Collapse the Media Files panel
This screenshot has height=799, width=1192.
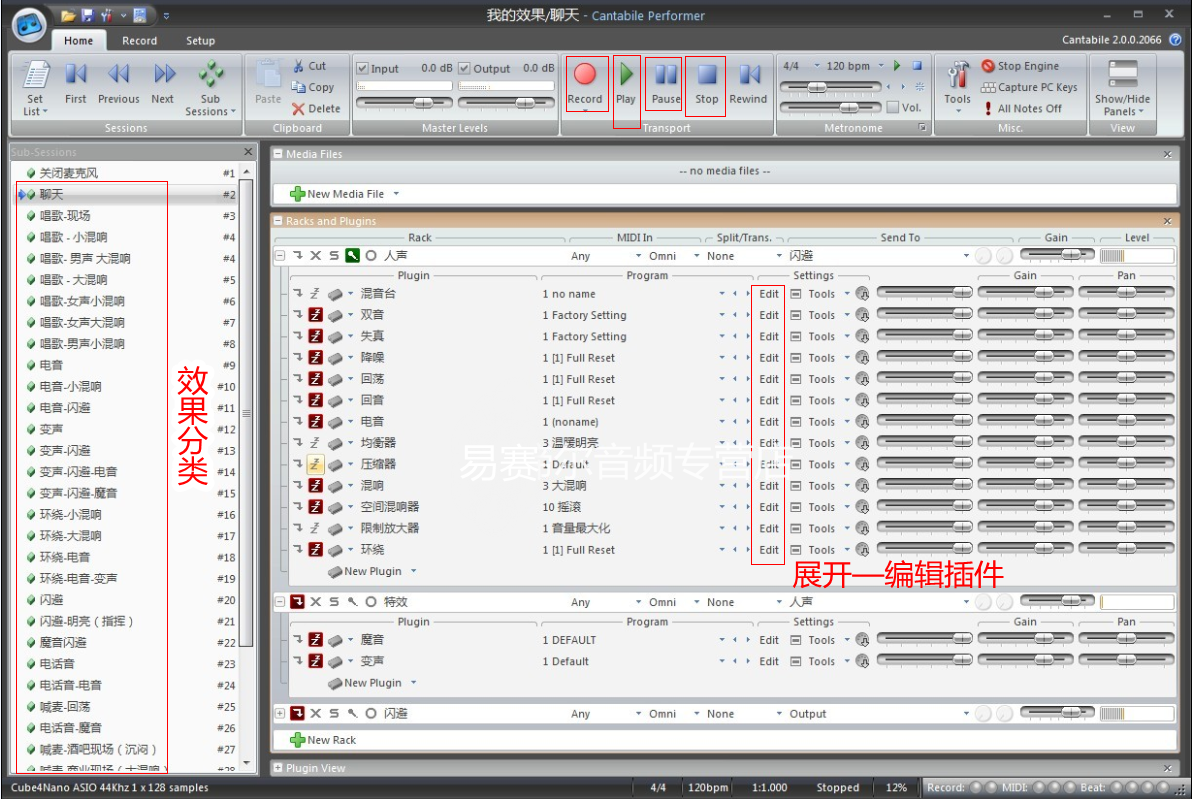[278, 154]
